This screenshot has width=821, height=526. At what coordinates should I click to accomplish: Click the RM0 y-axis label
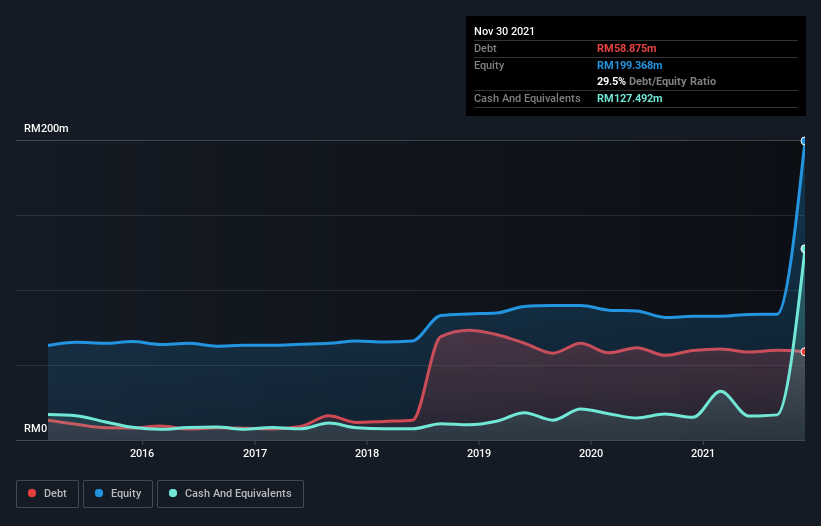pyautogui.click(x=36, y=428)
